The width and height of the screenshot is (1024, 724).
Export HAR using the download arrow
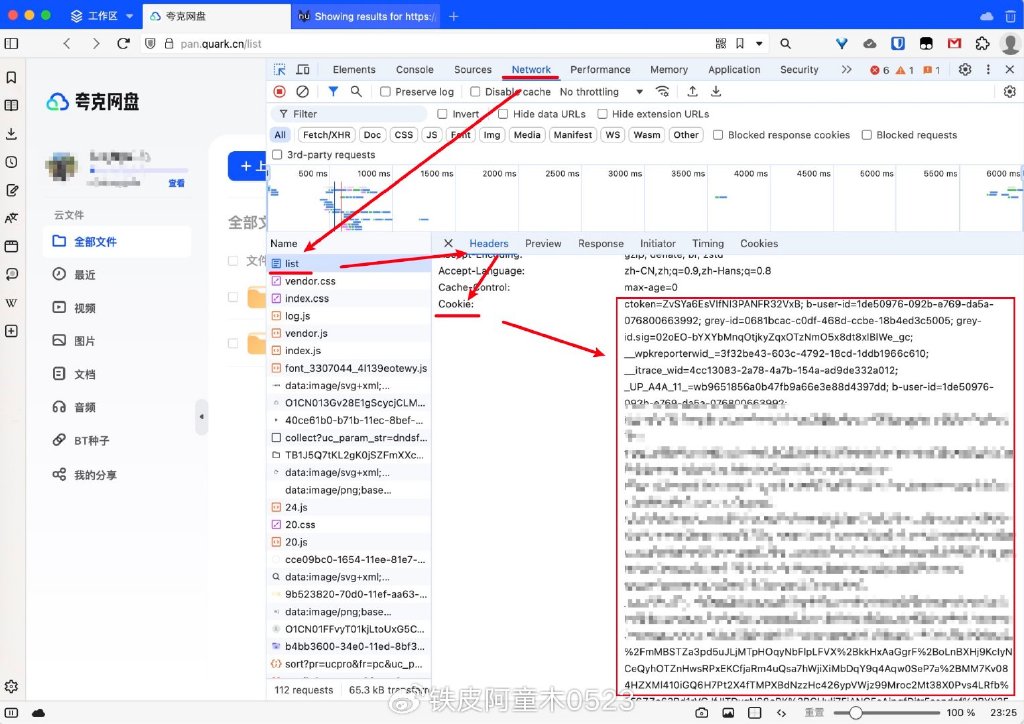[716, 91]
